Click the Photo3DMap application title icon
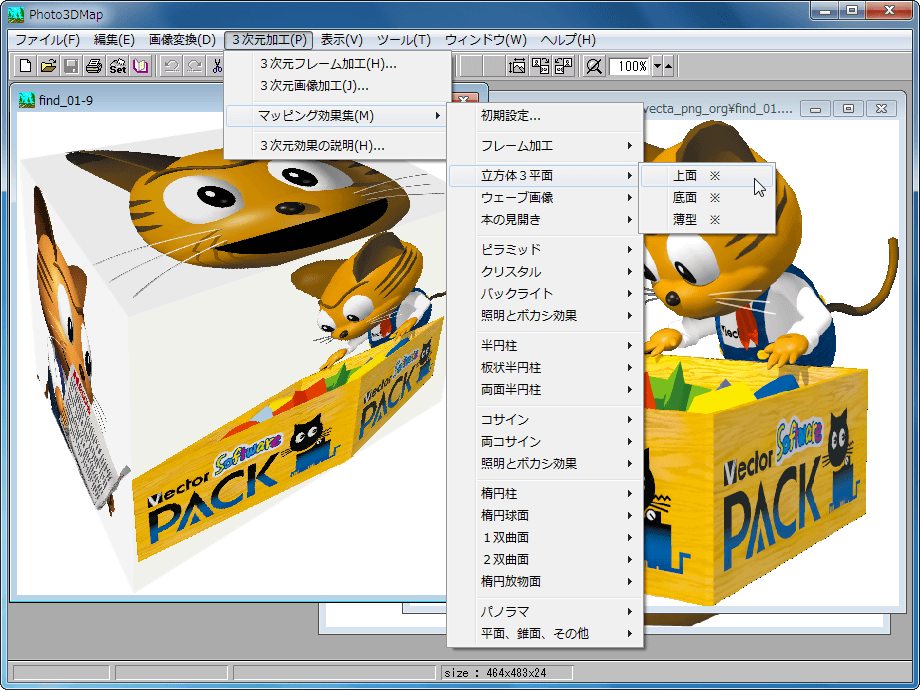 tap(16, 14)
